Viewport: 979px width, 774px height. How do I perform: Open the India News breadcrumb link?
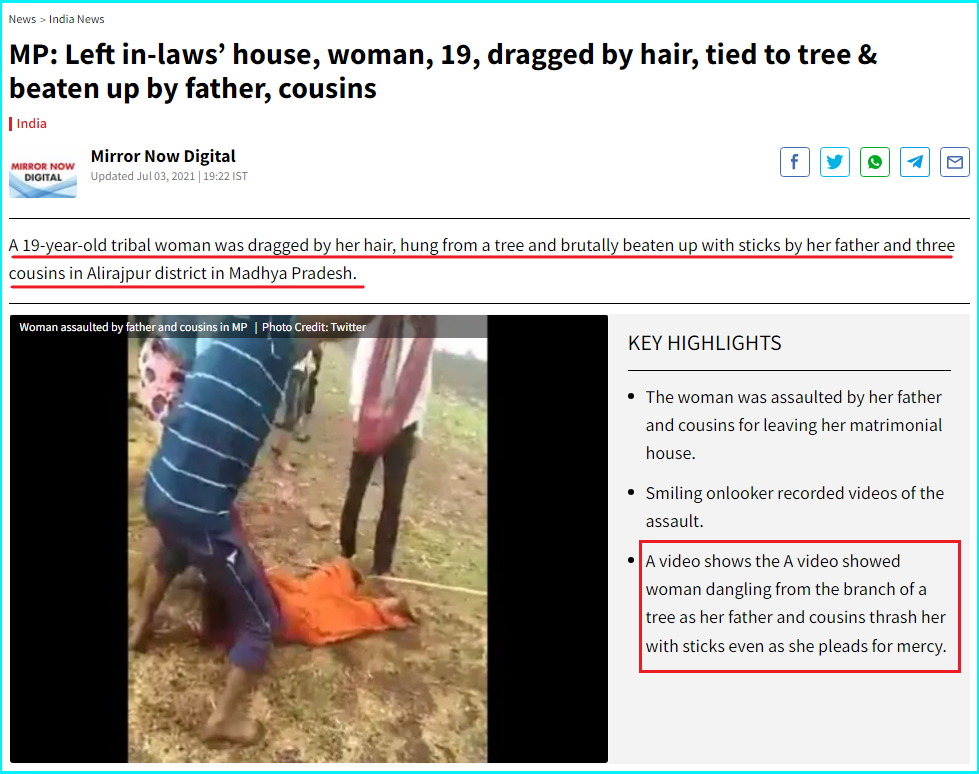77,19
